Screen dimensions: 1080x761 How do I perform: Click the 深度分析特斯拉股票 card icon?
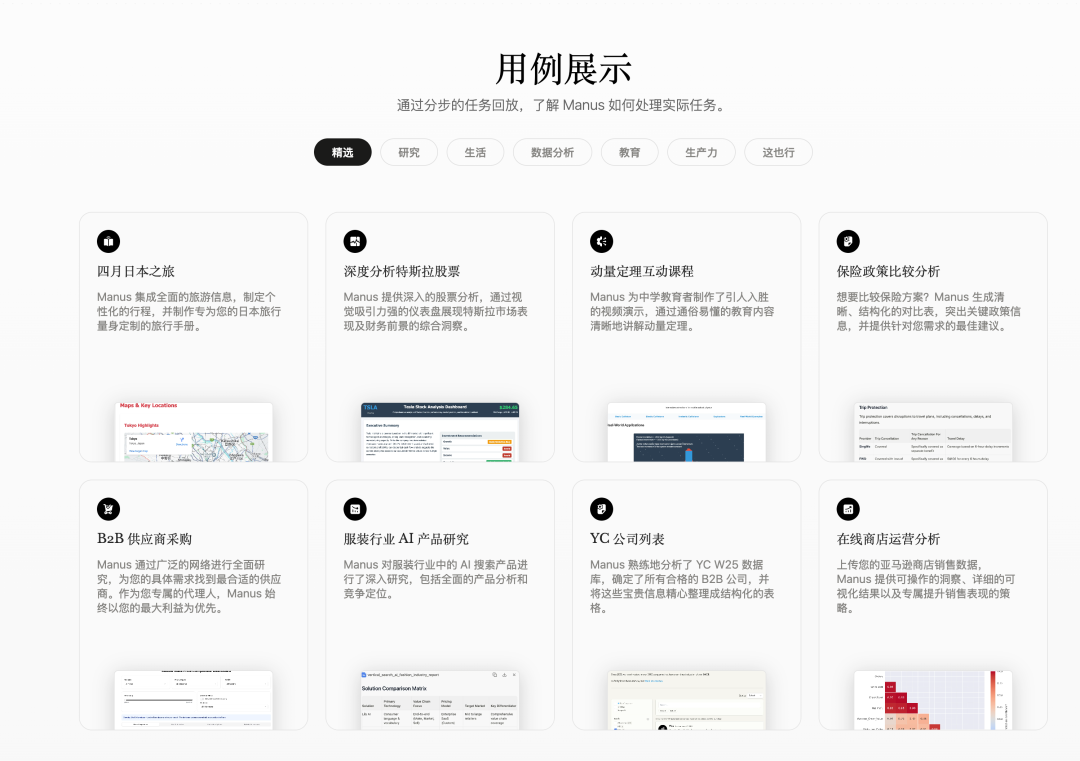tap(355, 241)
